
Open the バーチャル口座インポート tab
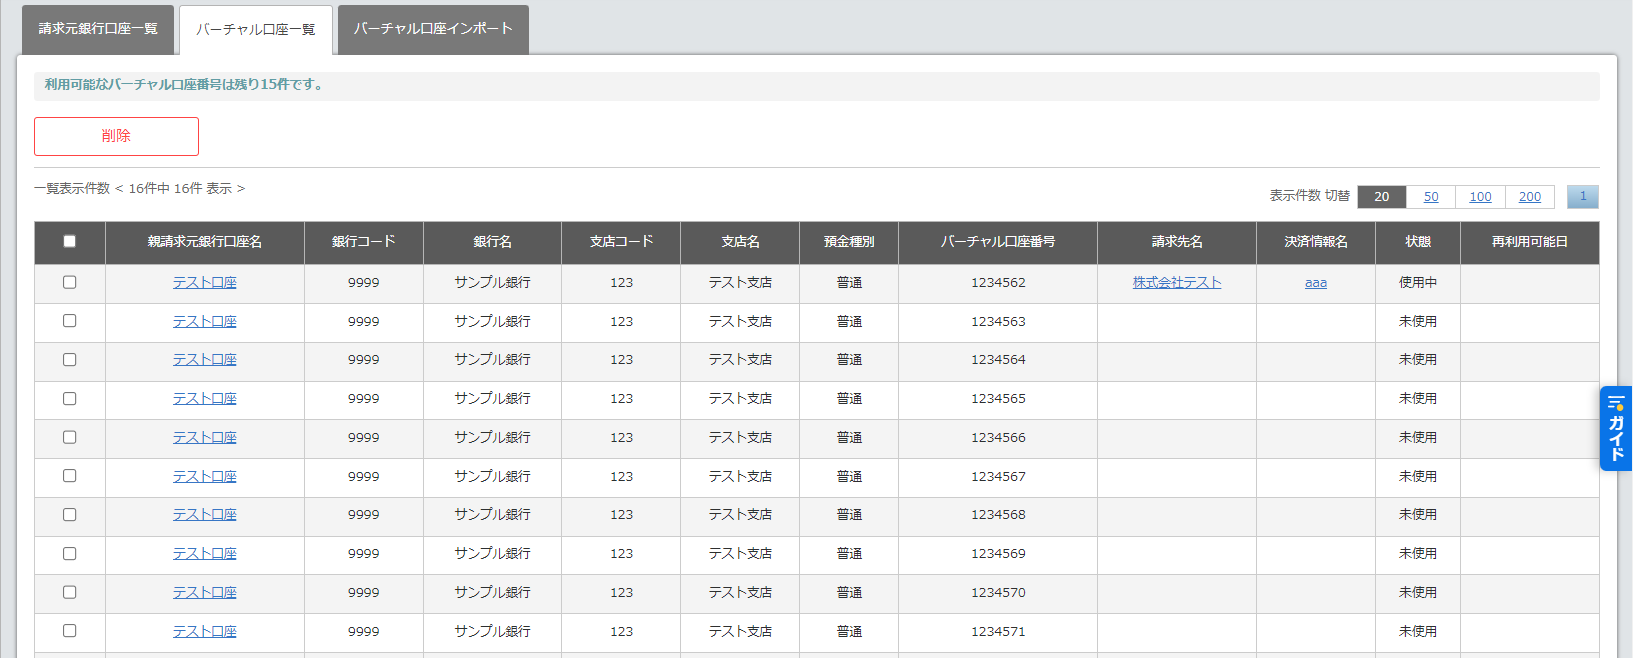coord(433,29)
